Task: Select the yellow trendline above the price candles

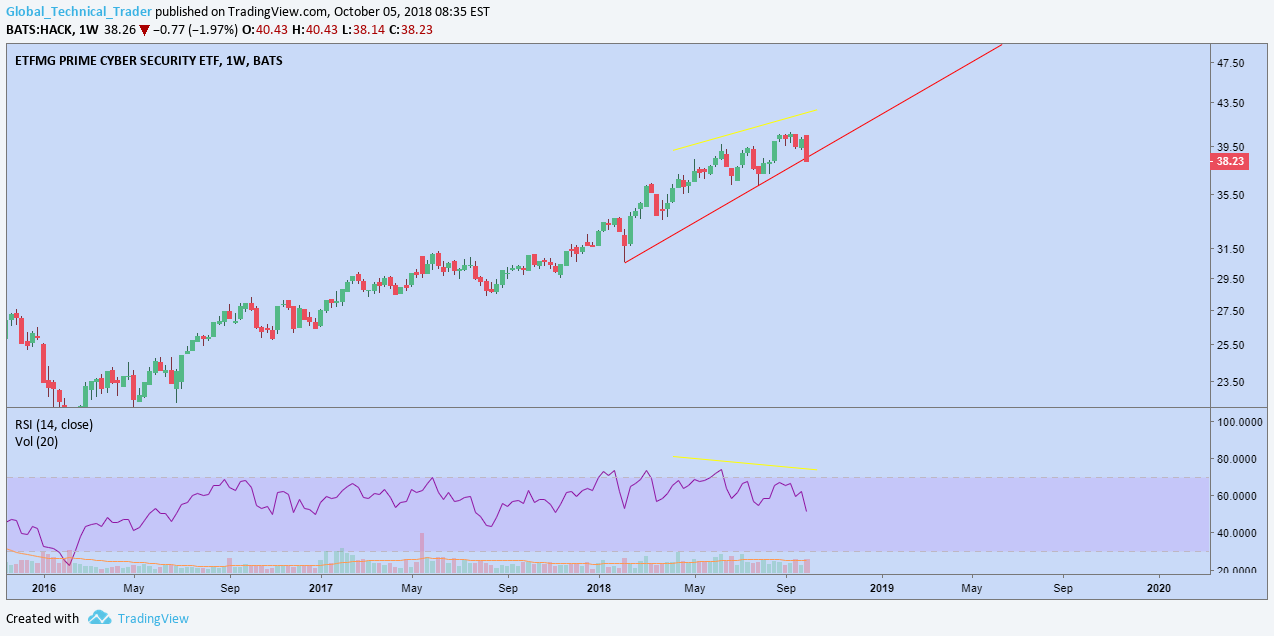Action: (x=745, y=129)
